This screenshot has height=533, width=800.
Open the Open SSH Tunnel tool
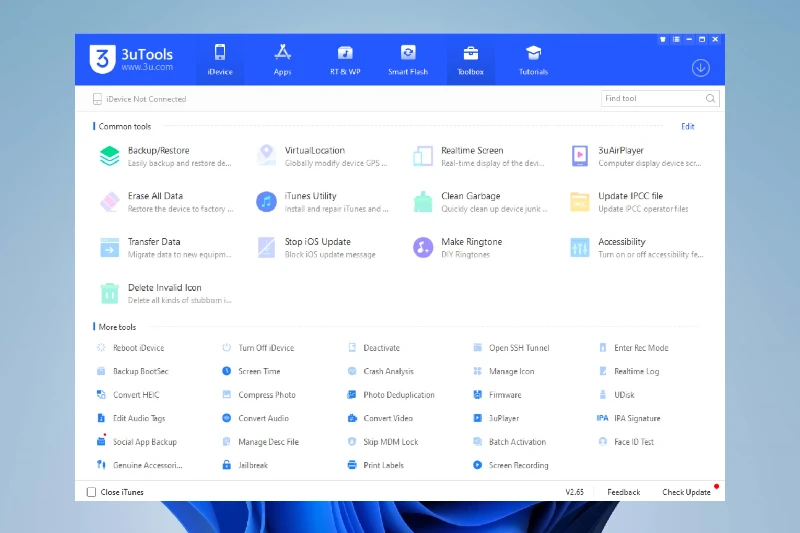511,348
